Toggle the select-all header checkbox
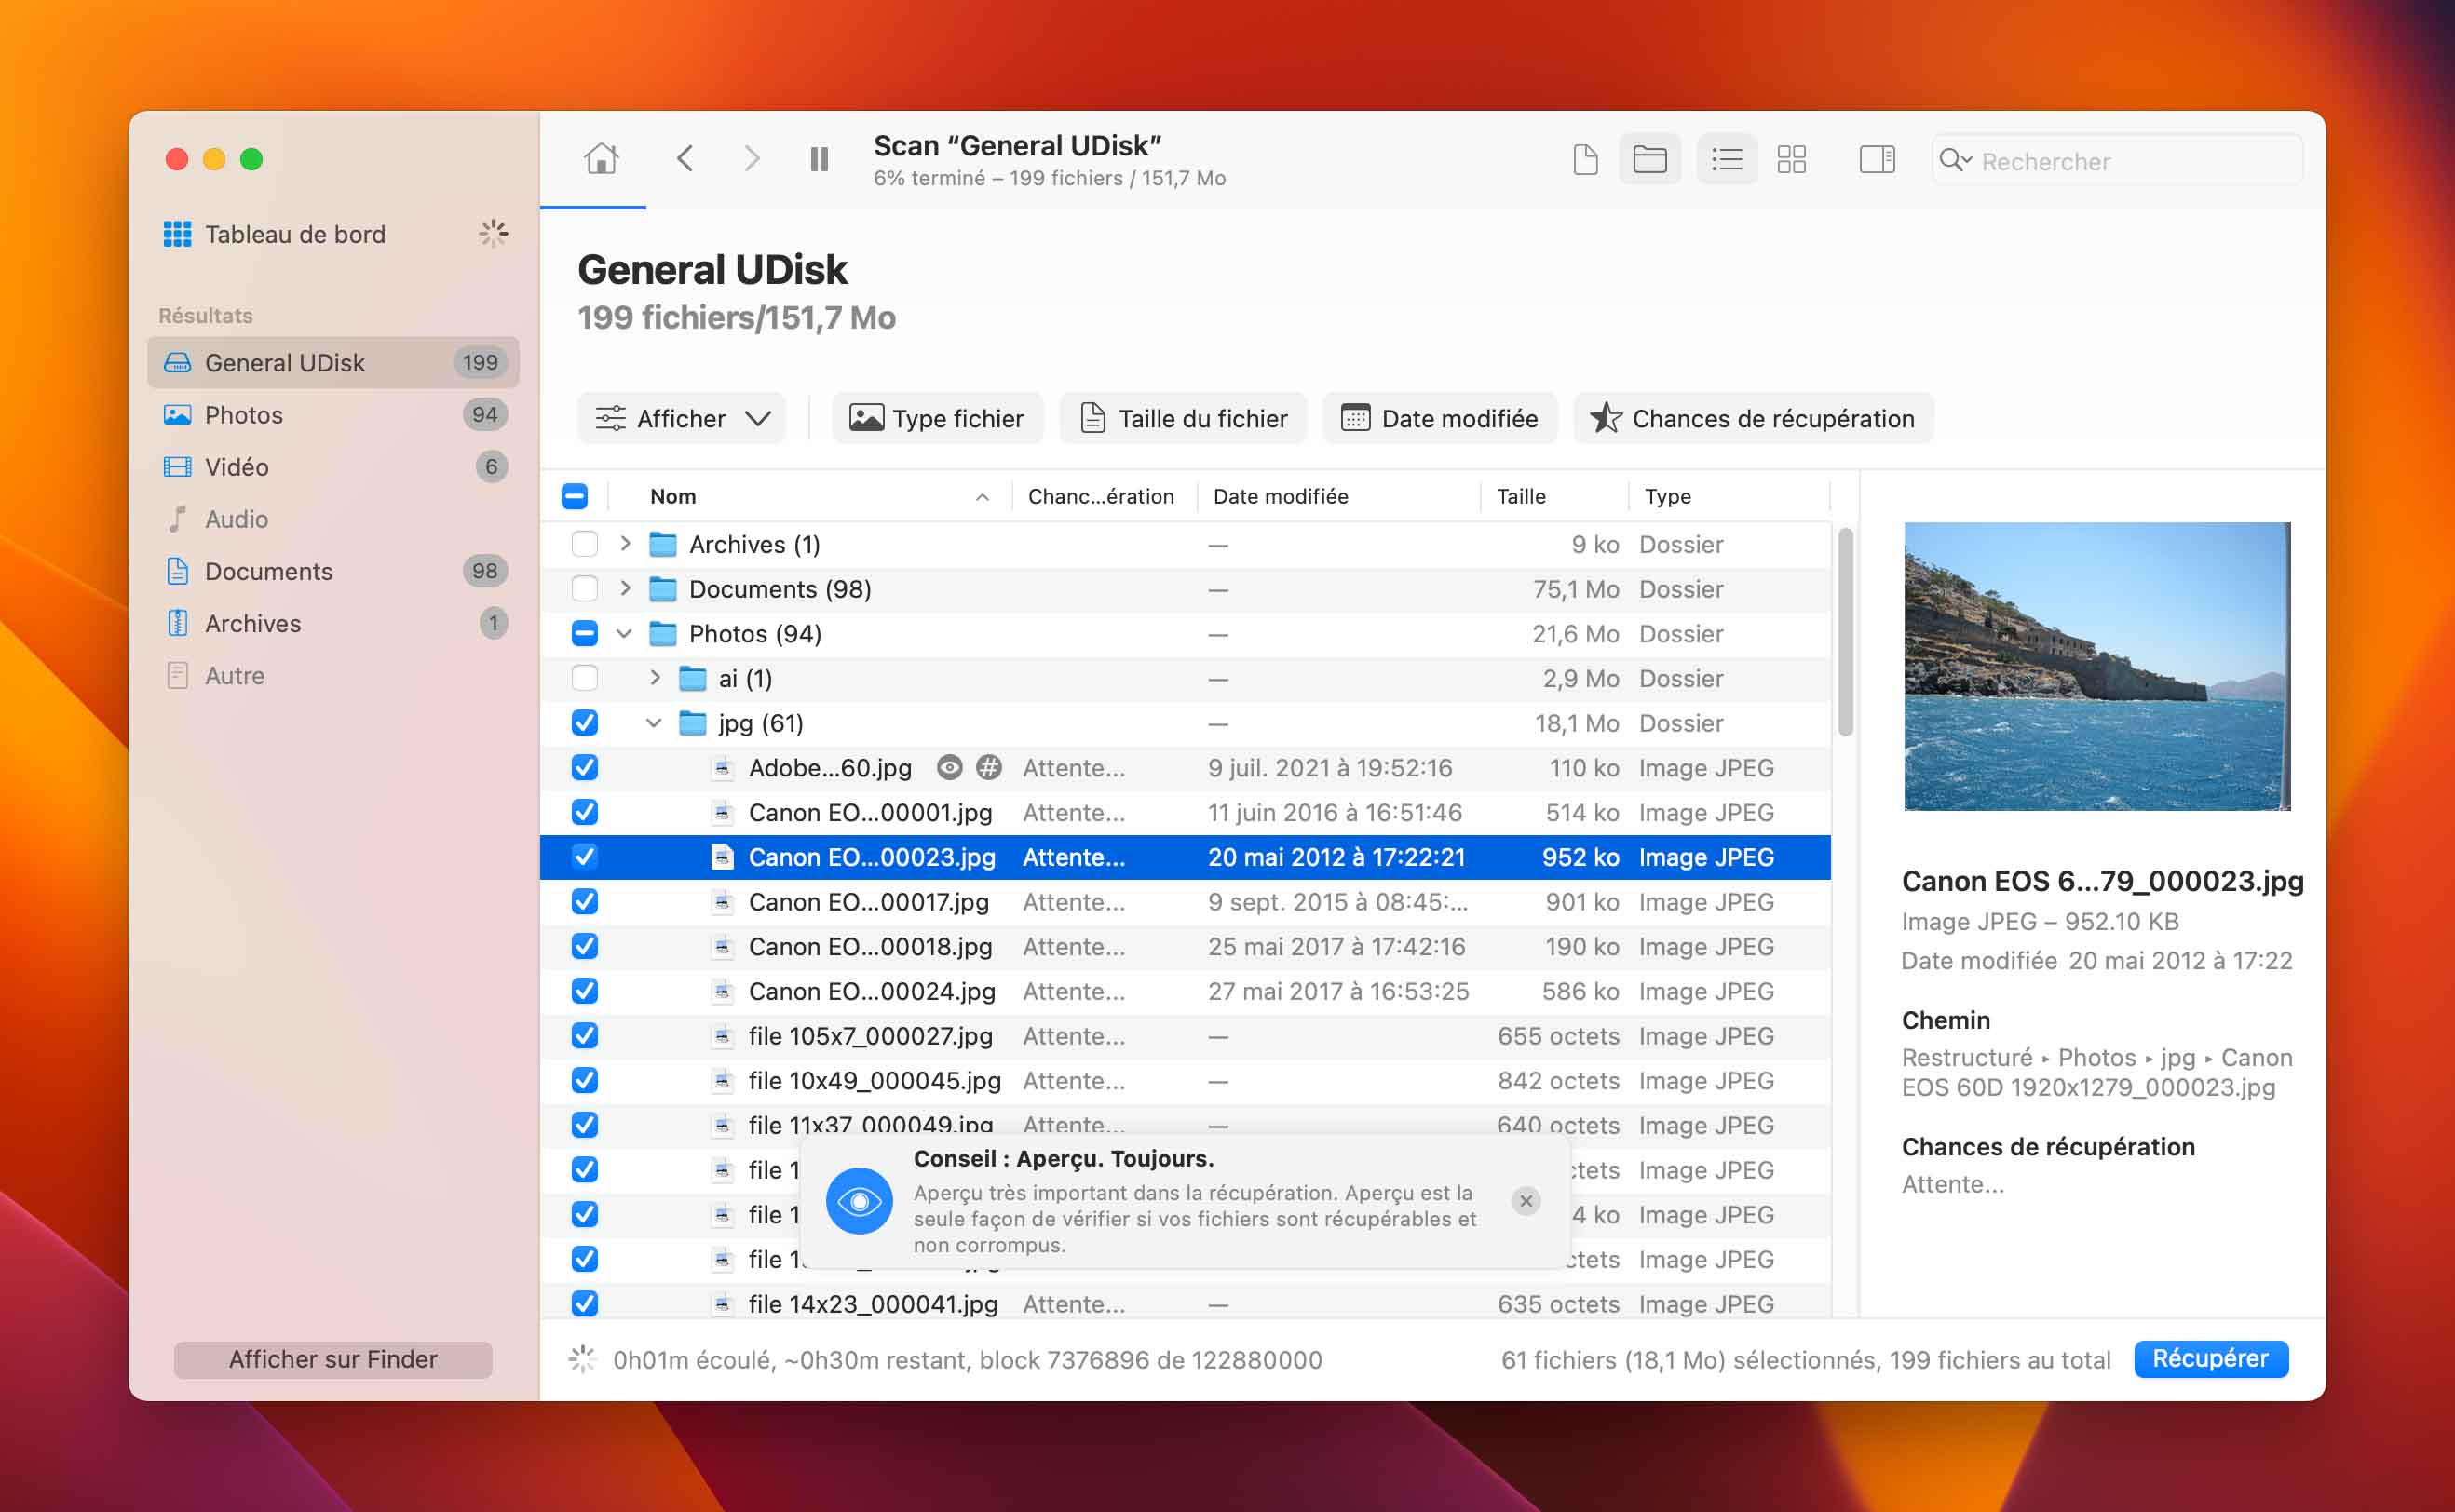2455x1512 pixels. [x=574, y=496]
